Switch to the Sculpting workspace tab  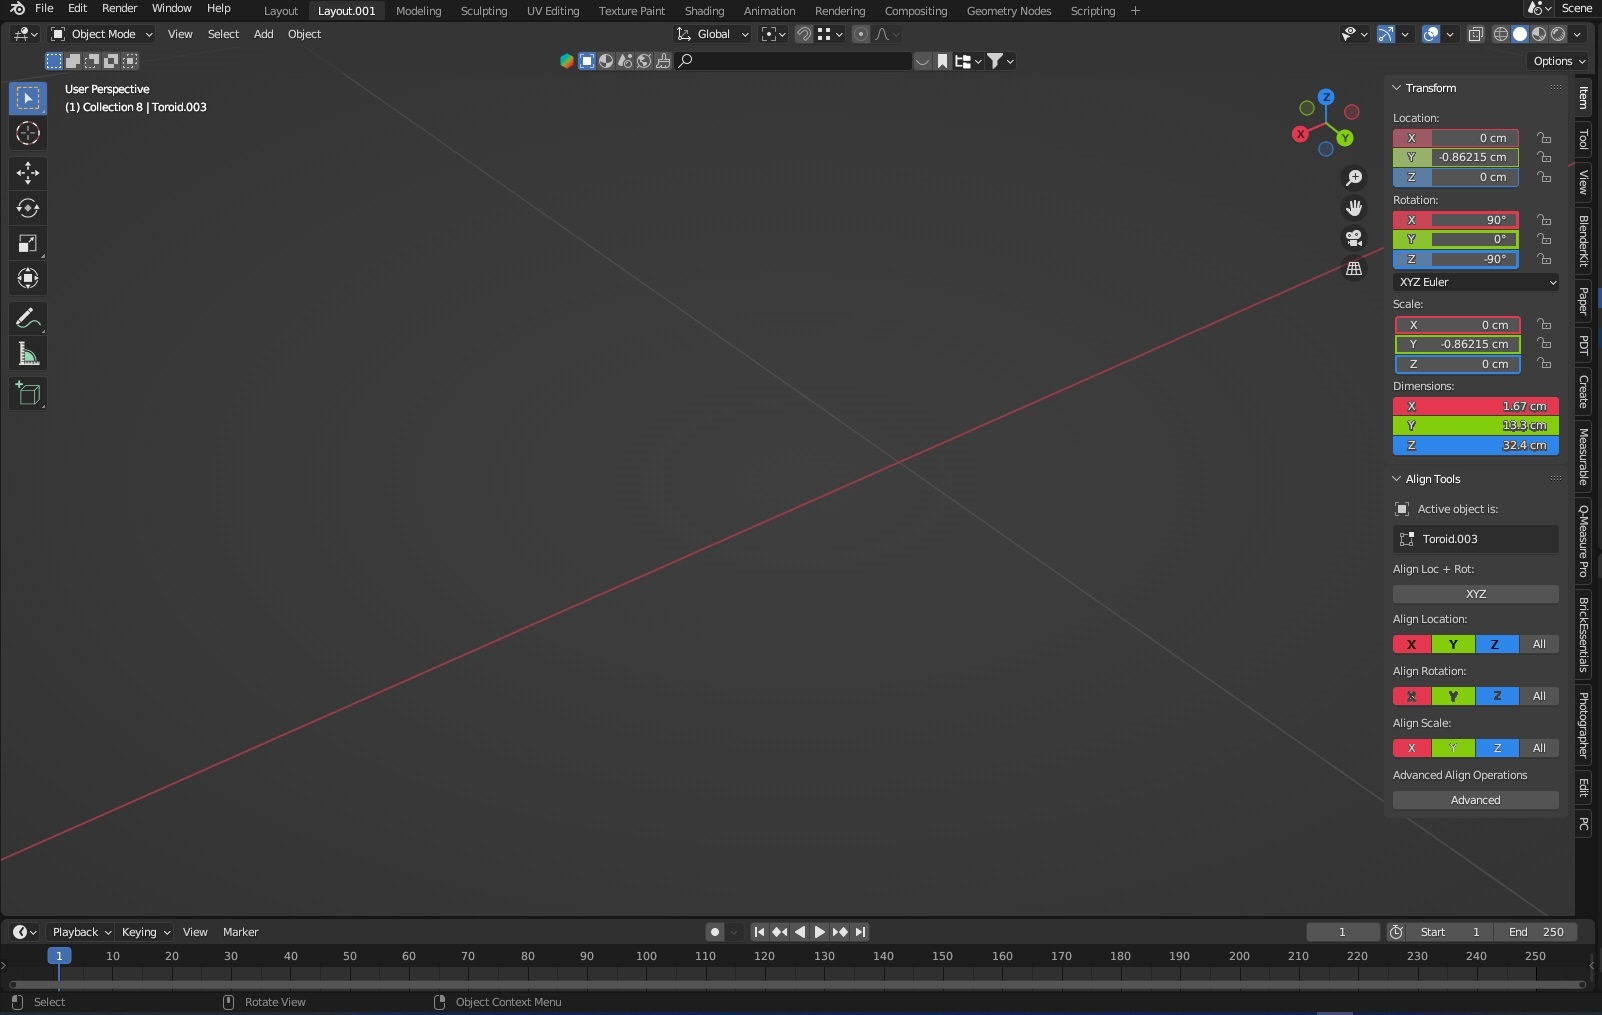484,11
